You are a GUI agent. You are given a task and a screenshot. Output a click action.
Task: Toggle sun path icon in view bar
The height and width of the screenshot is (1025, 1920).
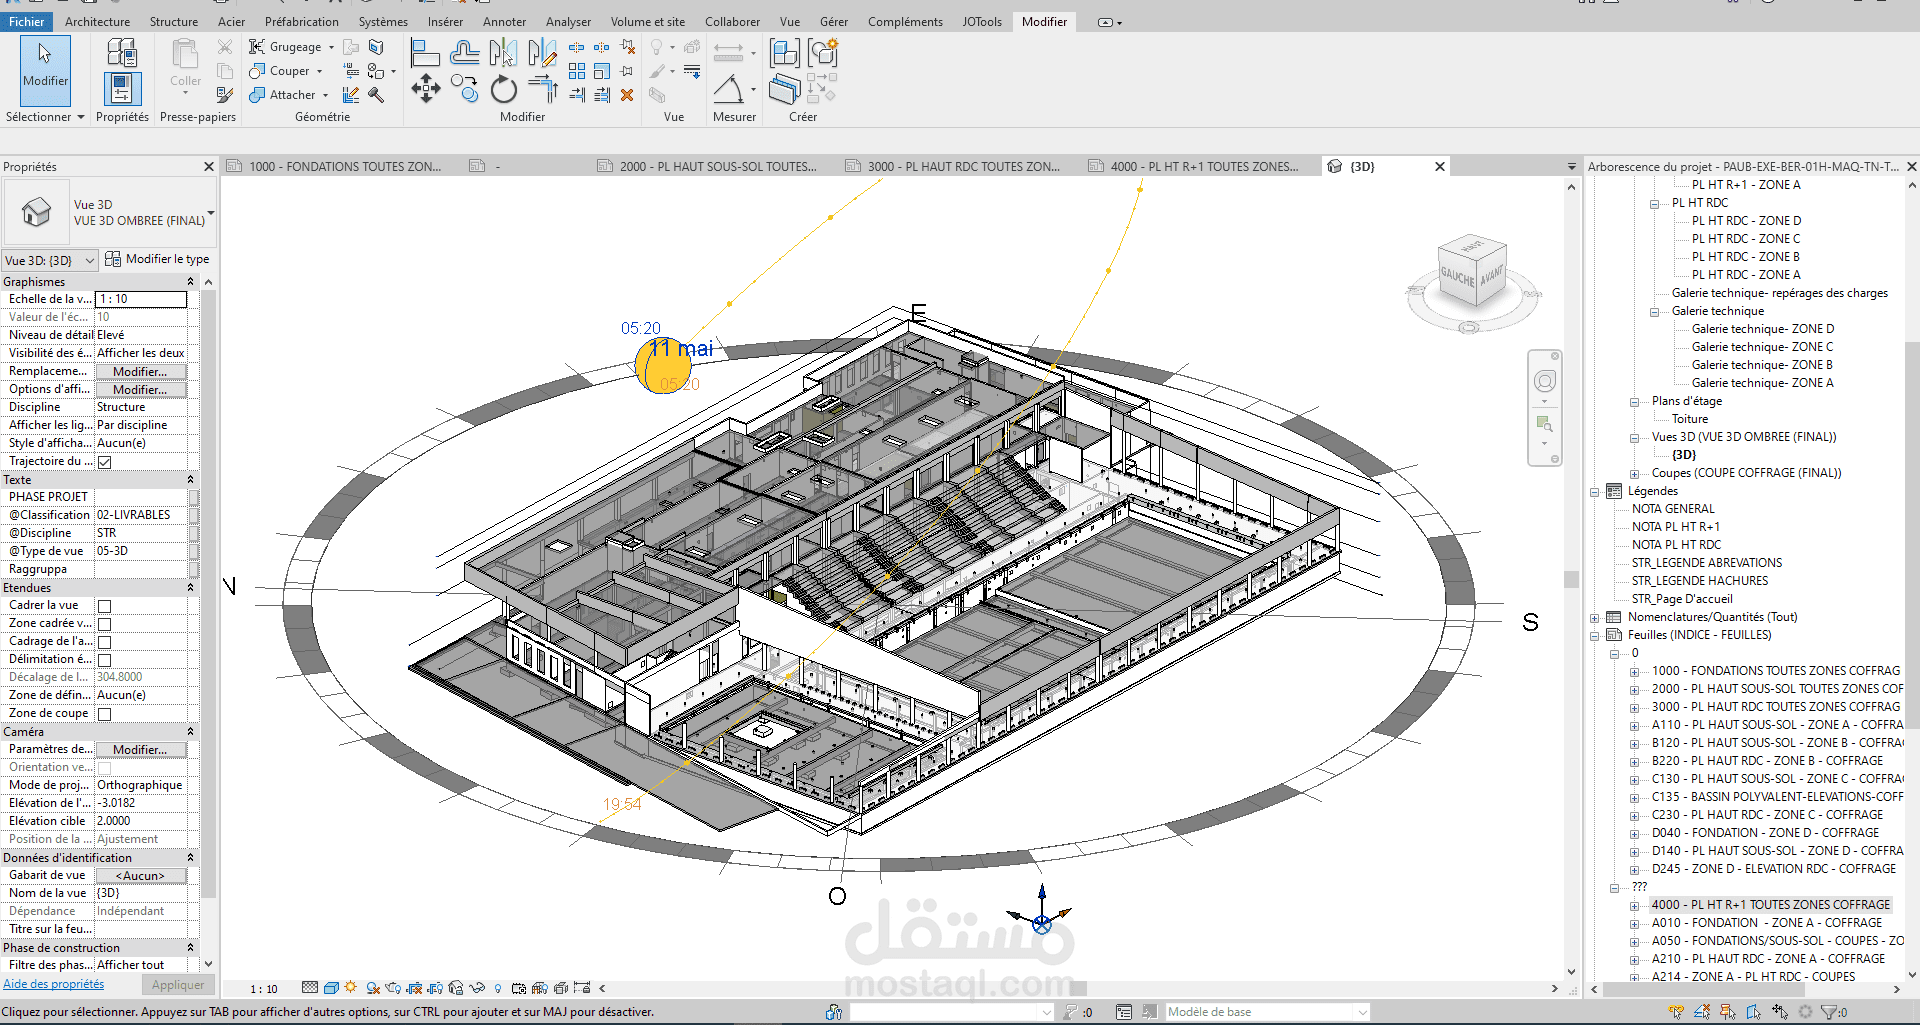[351, 988]
